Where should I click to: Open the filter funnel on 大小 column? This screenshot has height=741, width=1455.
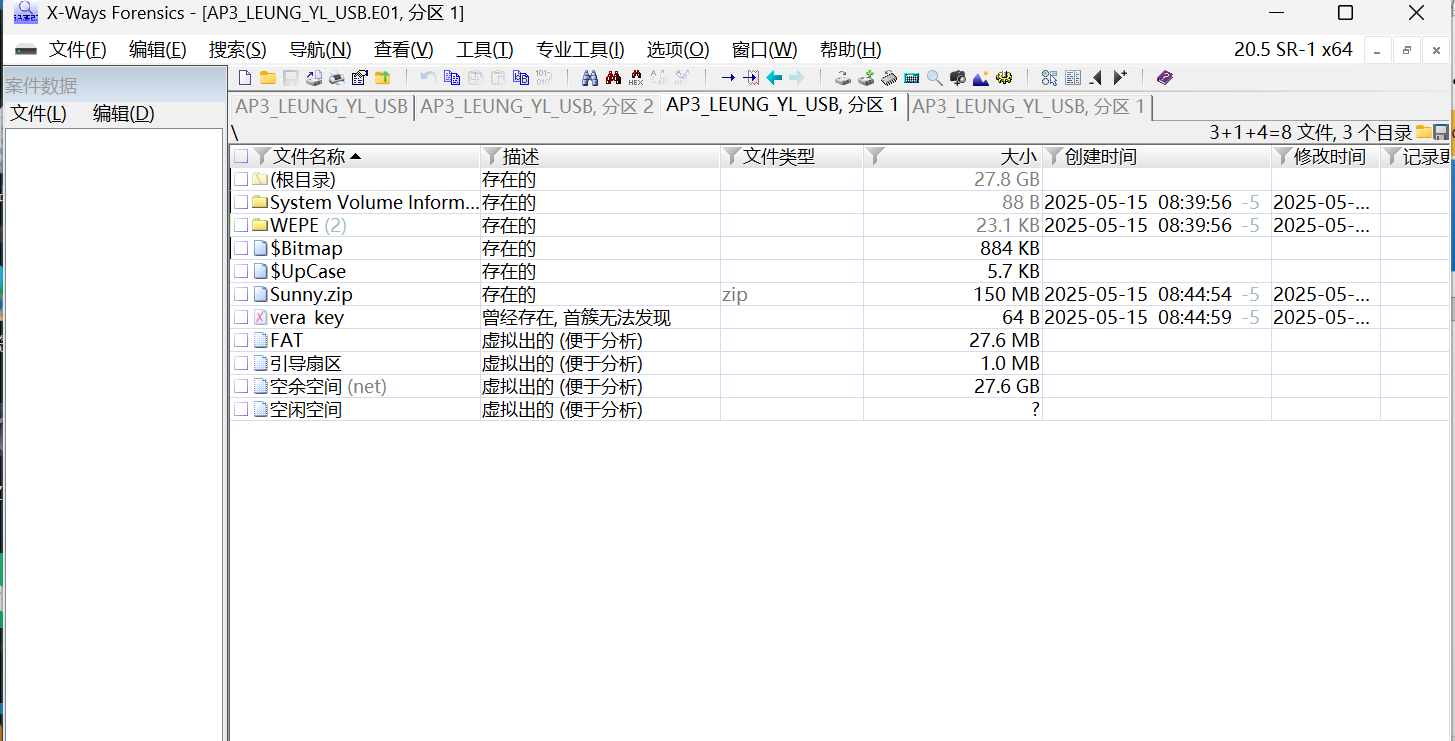coord(875,156)
